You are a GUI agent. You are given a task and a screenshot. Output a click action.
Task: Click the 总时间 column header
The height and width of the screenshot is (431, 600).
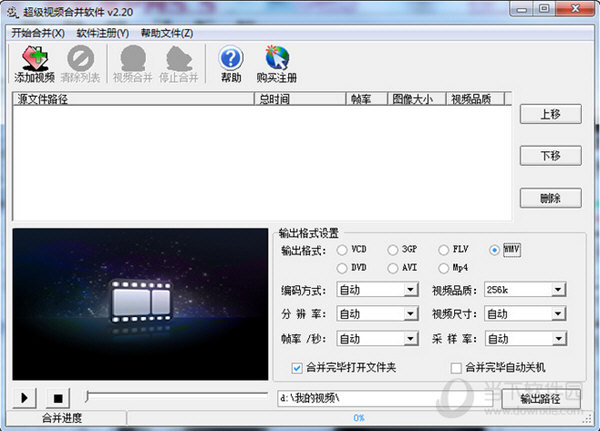pyautogui.click(x=300, y=99)
